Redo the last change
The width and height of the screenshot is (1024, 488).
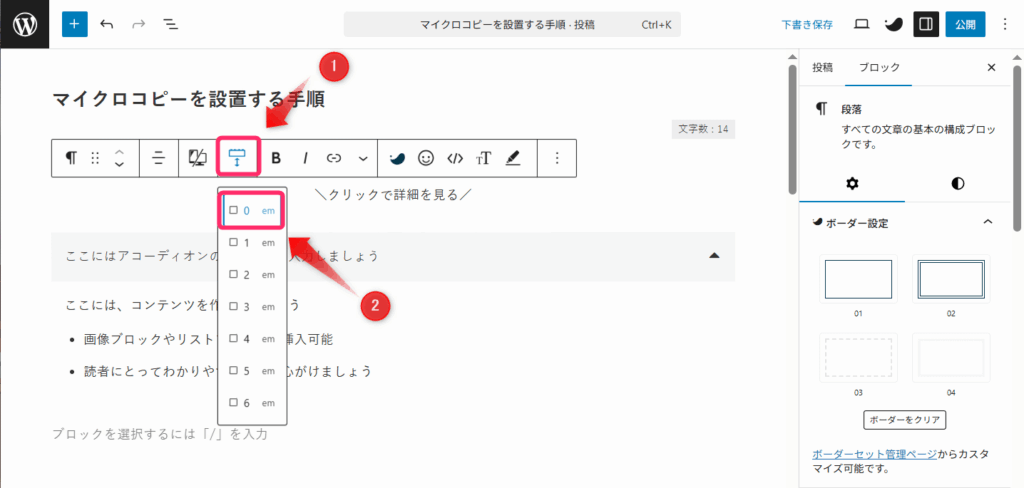coord(138,25)
